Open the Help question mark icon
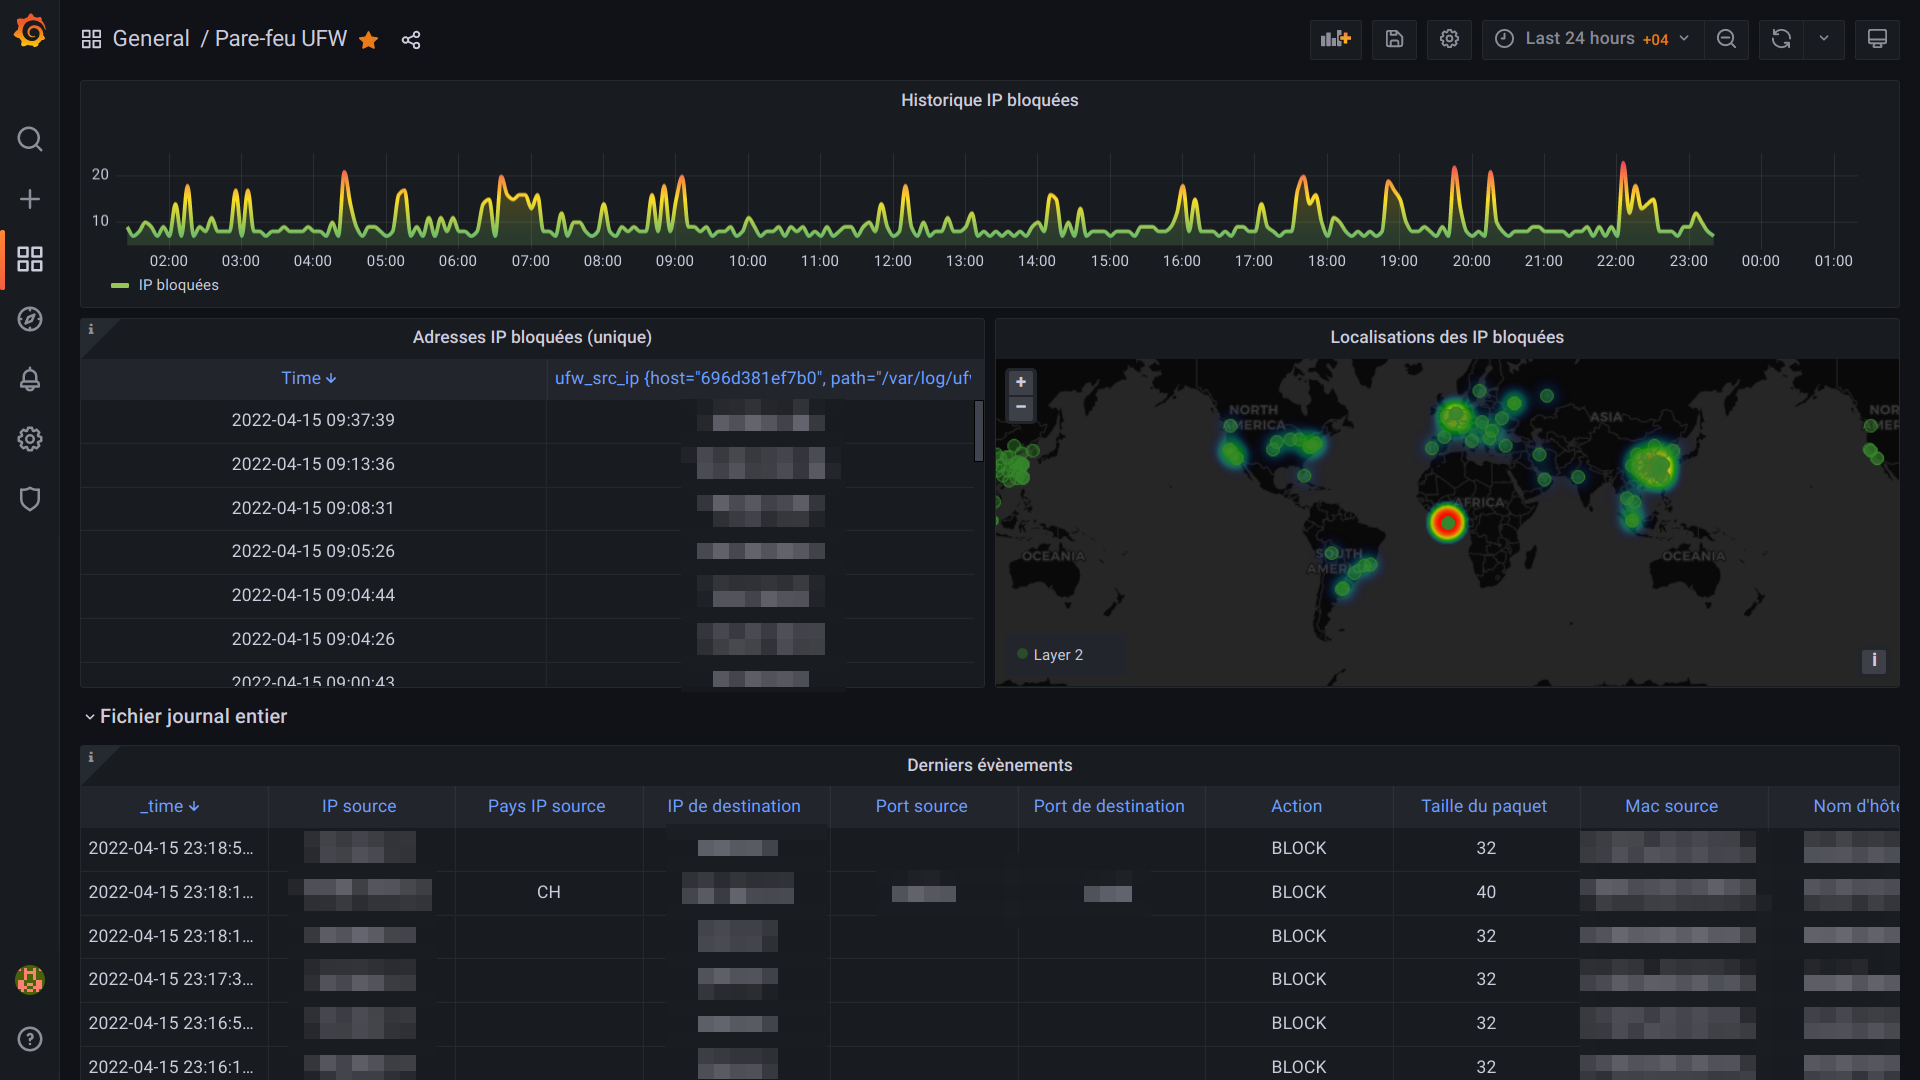 [30, 1039]
